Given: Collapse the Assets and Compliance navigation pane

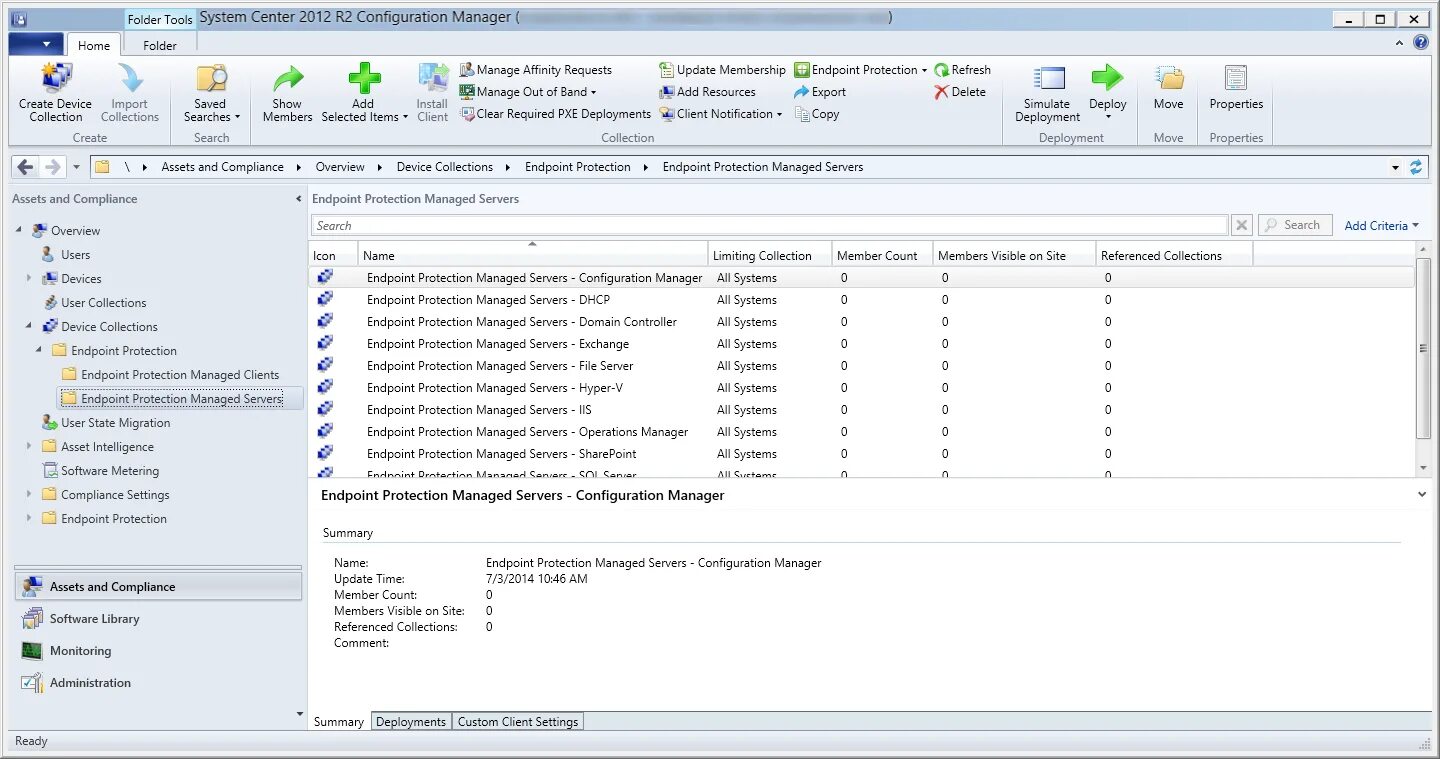Looking at the screenshot, I should click(298, 199).
